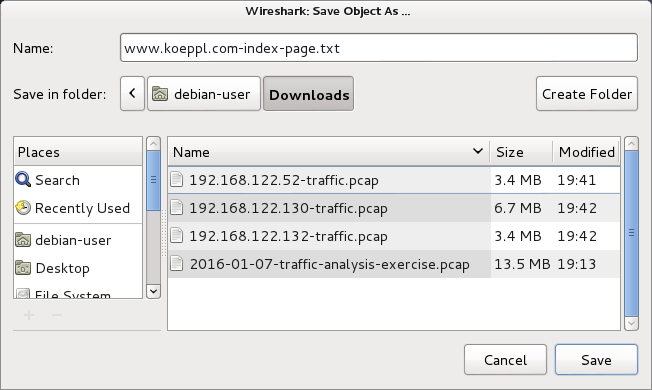Click the Save button
The height and width of the screenshot is (390, 652).
[596, 360]
